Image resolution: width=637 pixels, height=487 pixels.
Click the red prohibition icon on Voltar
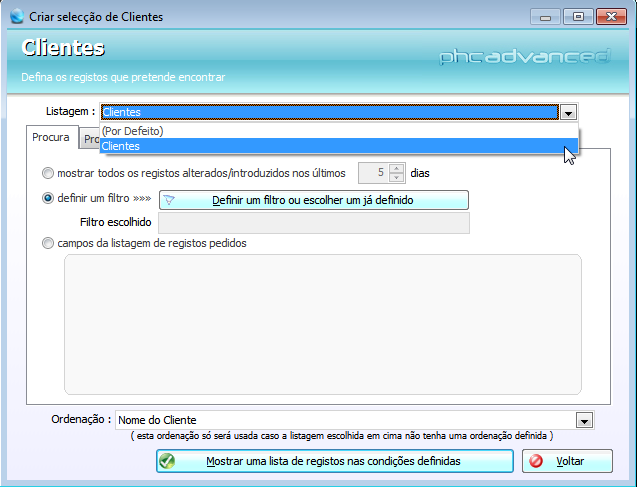click(536, 461)
